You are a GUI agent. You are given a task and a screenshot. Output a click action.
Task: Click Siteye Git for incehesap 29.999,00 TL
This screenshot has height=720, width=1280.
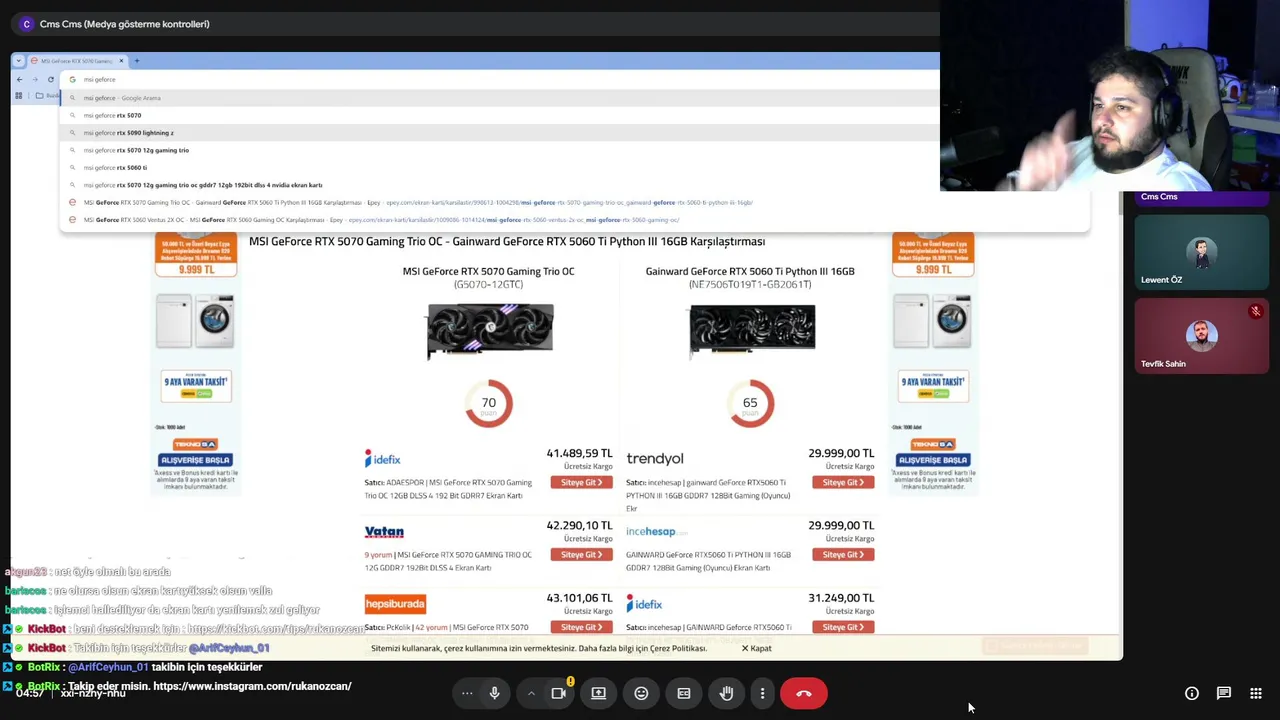click(x=843, y=554)
